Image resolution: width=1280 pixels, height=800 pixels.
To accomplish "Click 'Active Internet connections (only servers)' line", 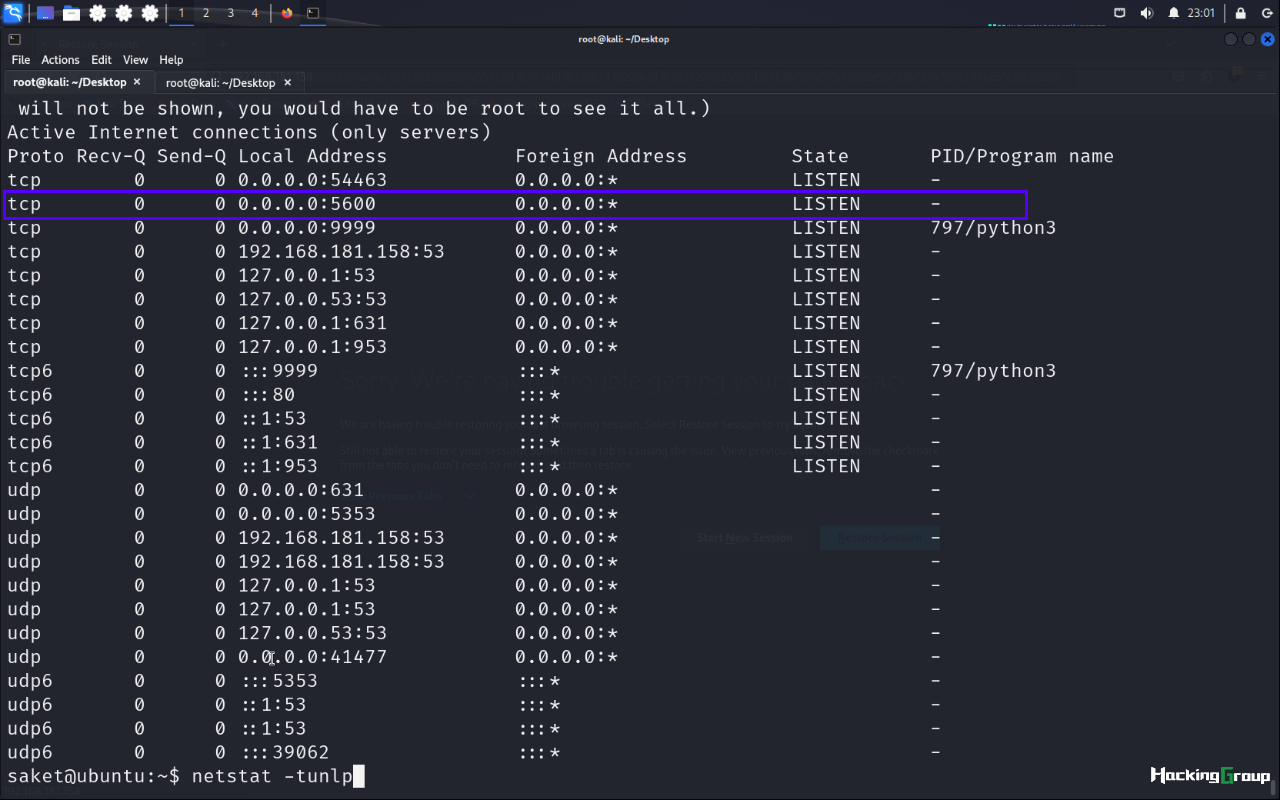I will (250, 132).
